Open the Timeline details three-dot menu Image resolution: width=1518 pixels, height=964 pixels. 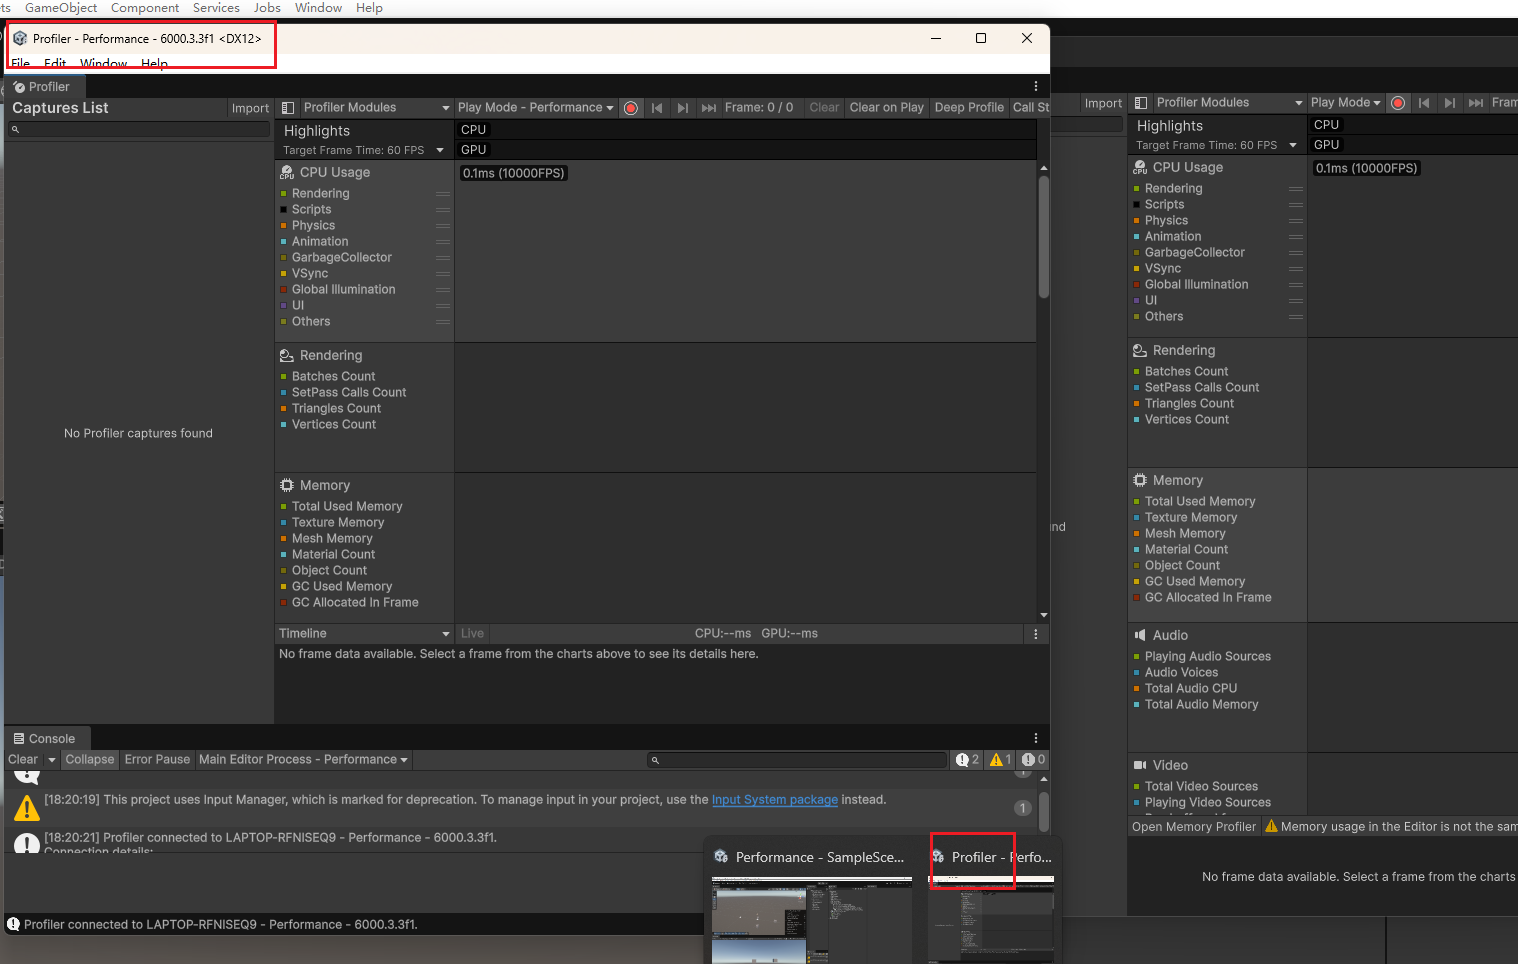[x=1036, y=634]
